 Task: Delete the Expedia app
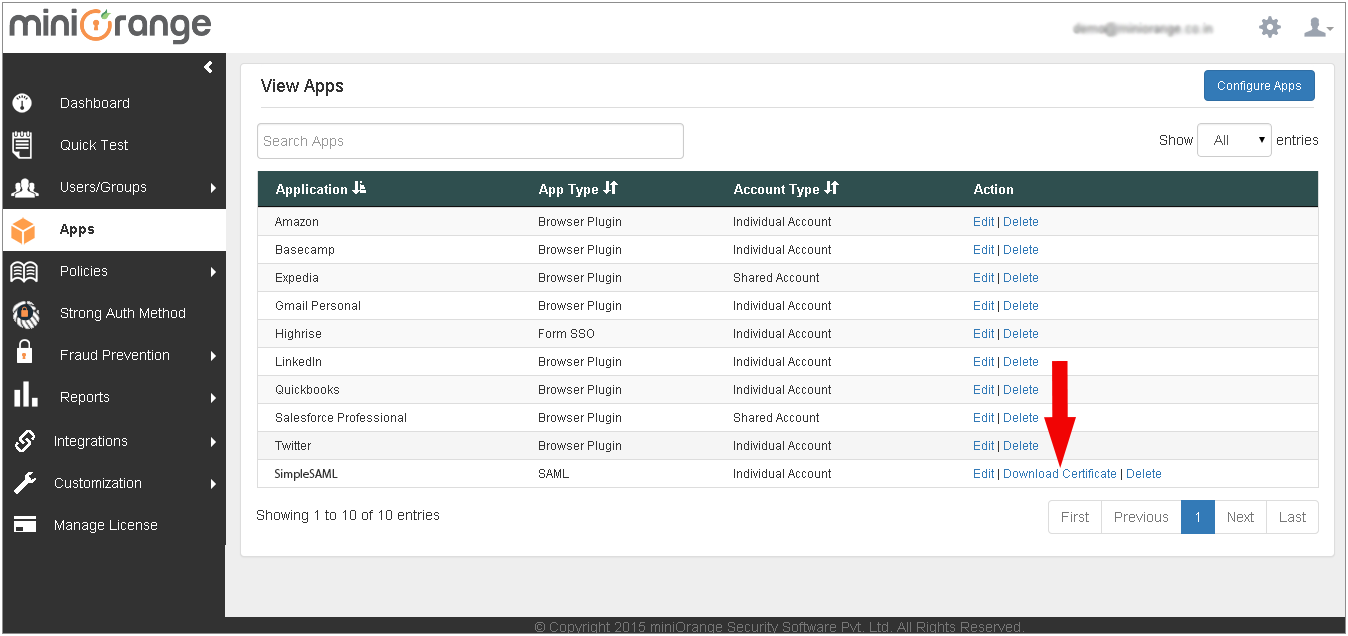[x=1021, y=278]
